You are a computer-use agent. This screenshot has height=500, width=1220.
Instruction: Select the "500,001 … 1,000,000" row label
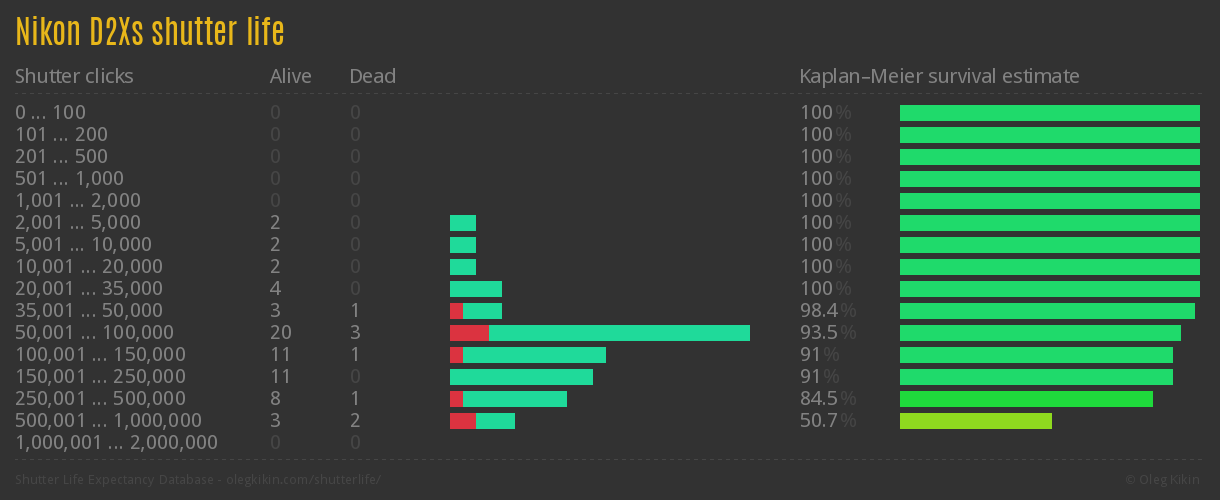pos(108,421)
